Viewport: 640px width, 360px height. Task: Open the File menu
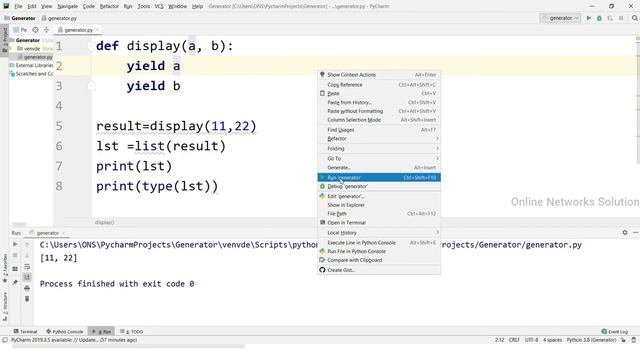[x=18, y=6]
